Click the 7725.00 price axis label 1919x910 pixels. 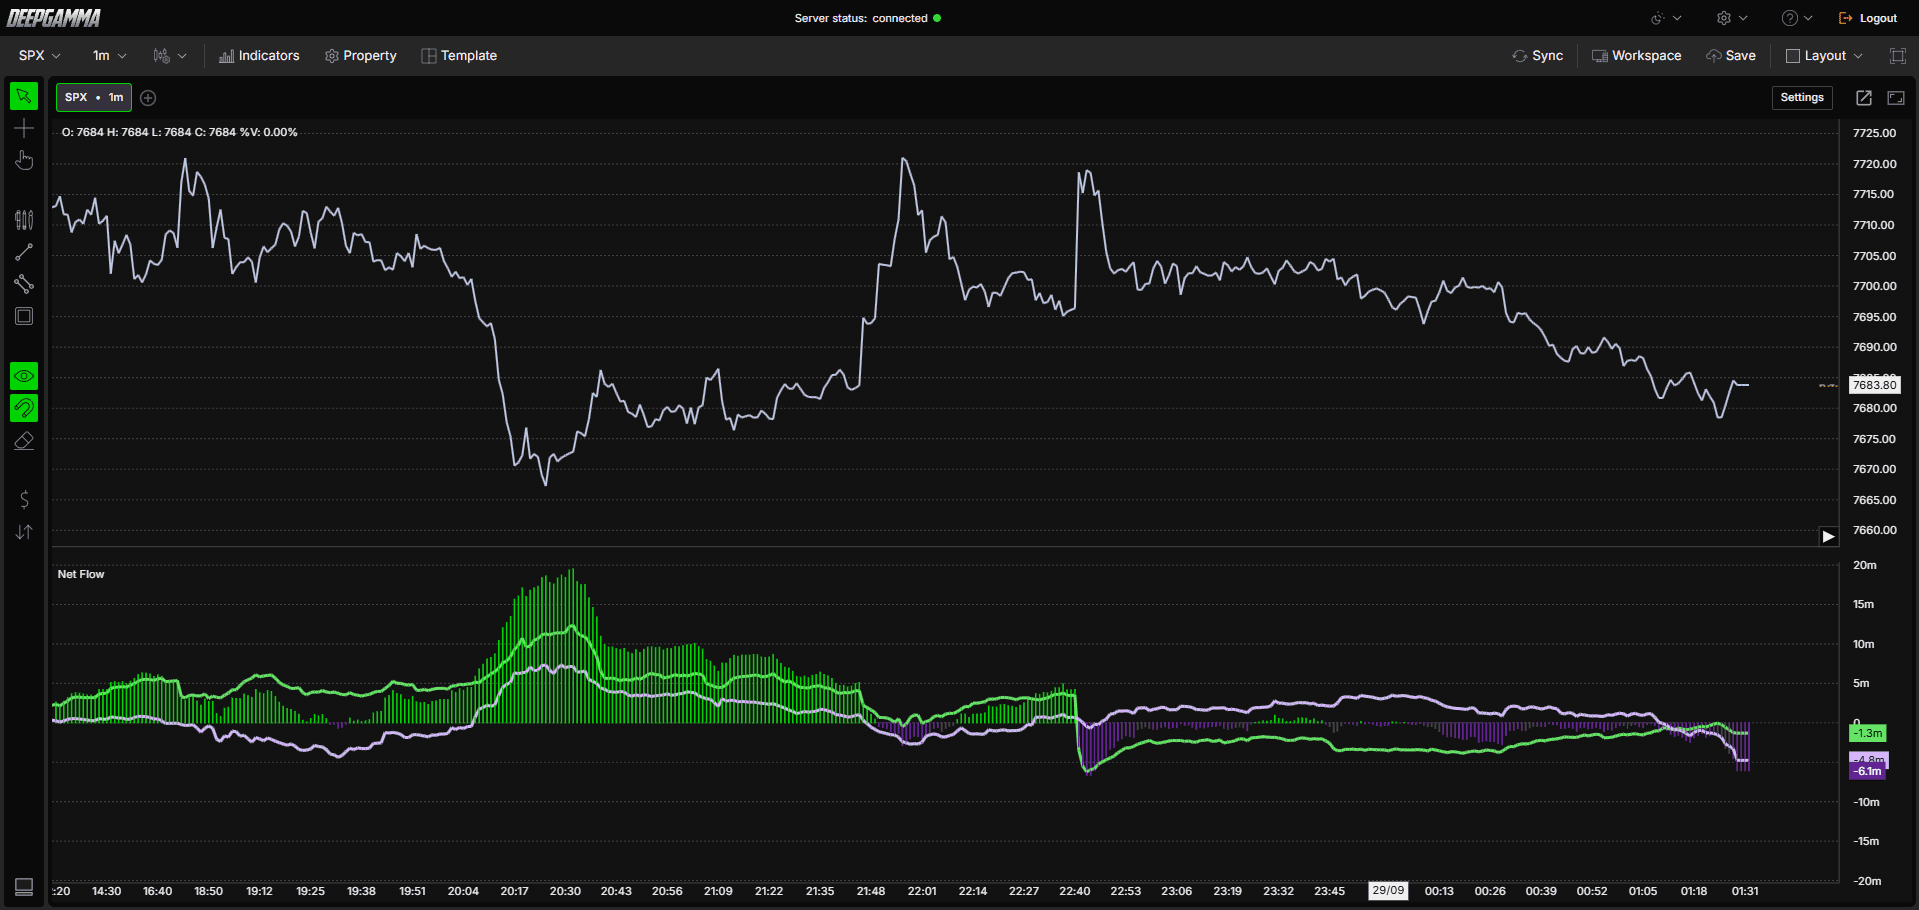point(1874,133)
